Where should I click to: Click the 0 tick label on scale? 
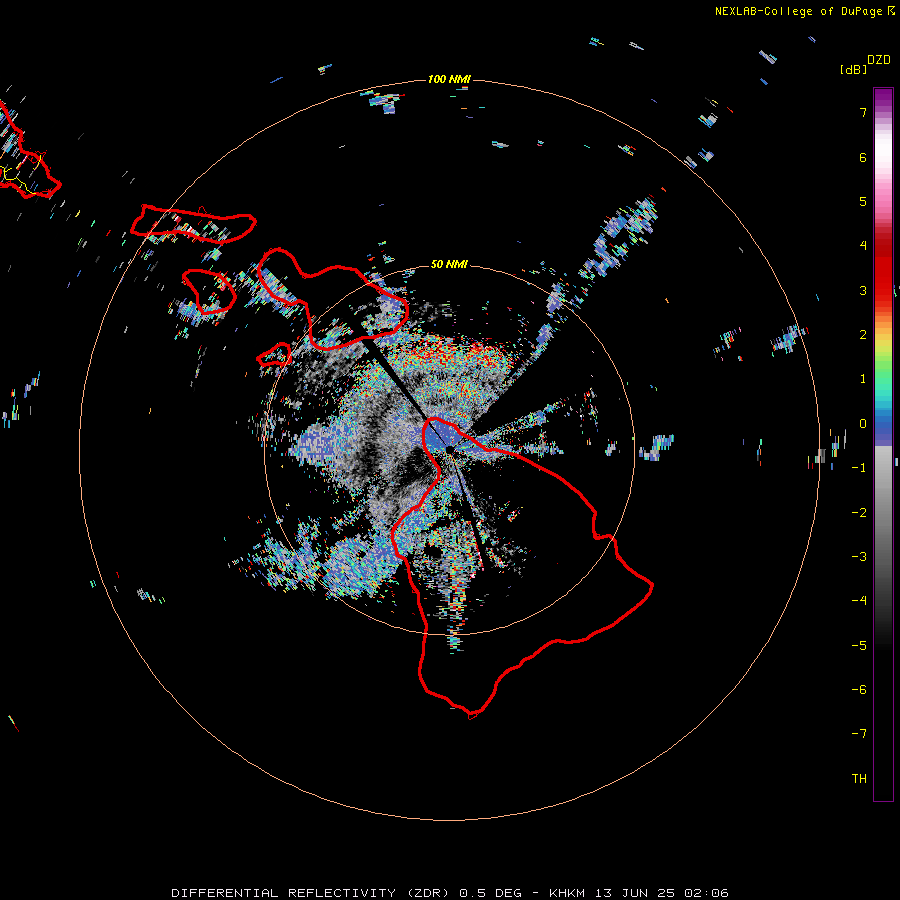click(x=863, y=424)
